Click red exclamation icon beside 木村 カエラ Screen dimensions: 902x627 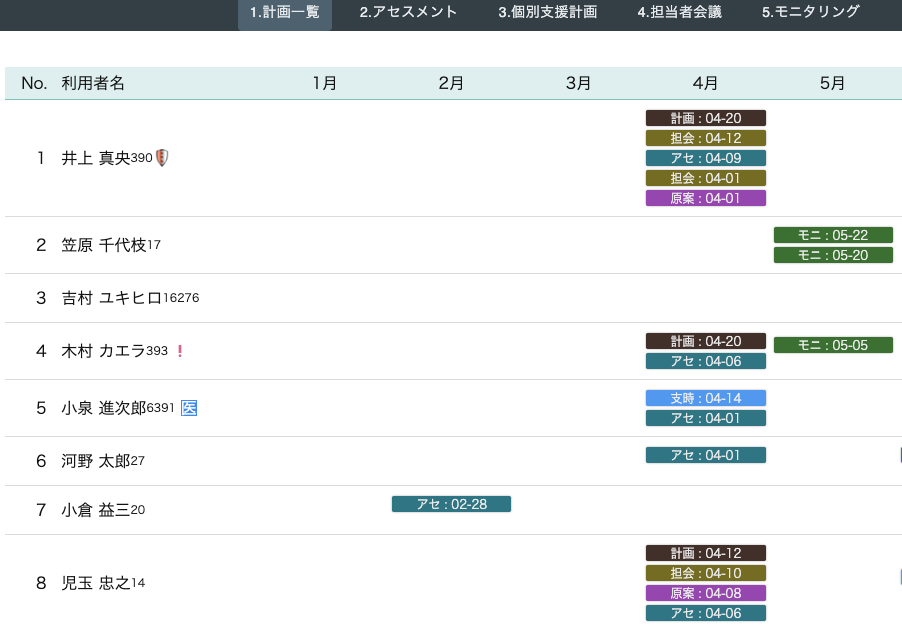pos(180,351)
